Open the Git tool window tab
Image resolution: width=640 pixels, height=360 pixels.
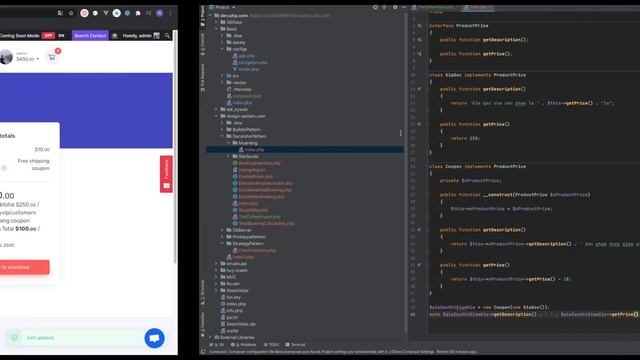coord(217,344)
